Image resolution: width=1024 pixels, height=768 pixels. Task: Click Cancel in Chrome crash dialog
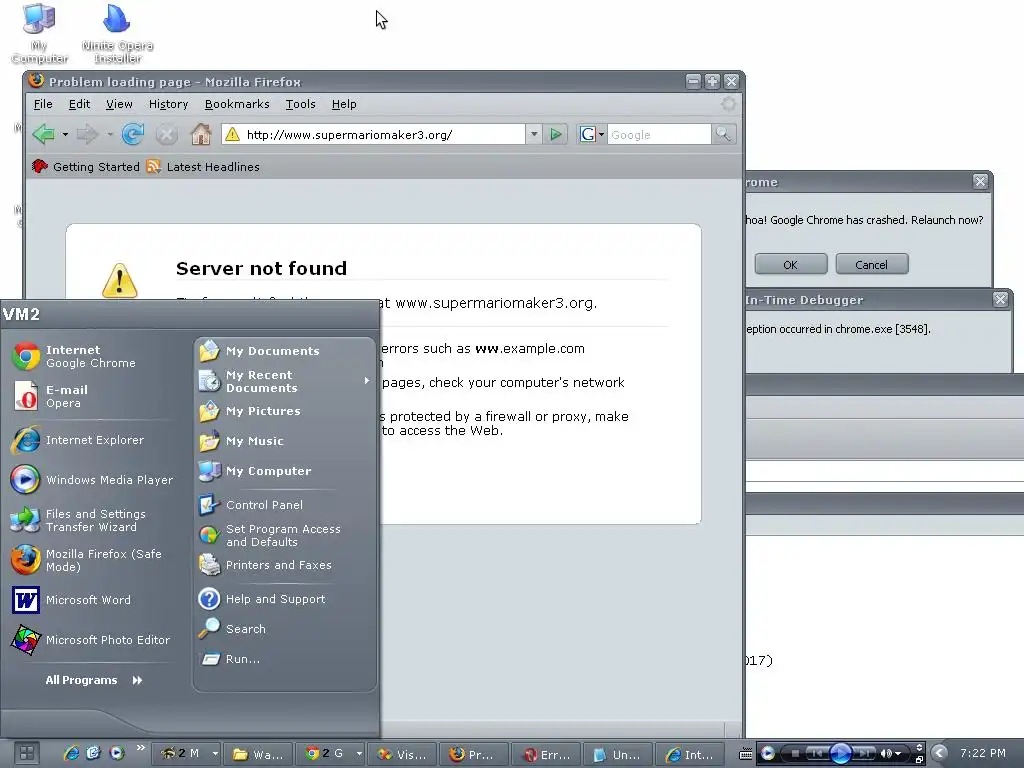click(872, 264)
